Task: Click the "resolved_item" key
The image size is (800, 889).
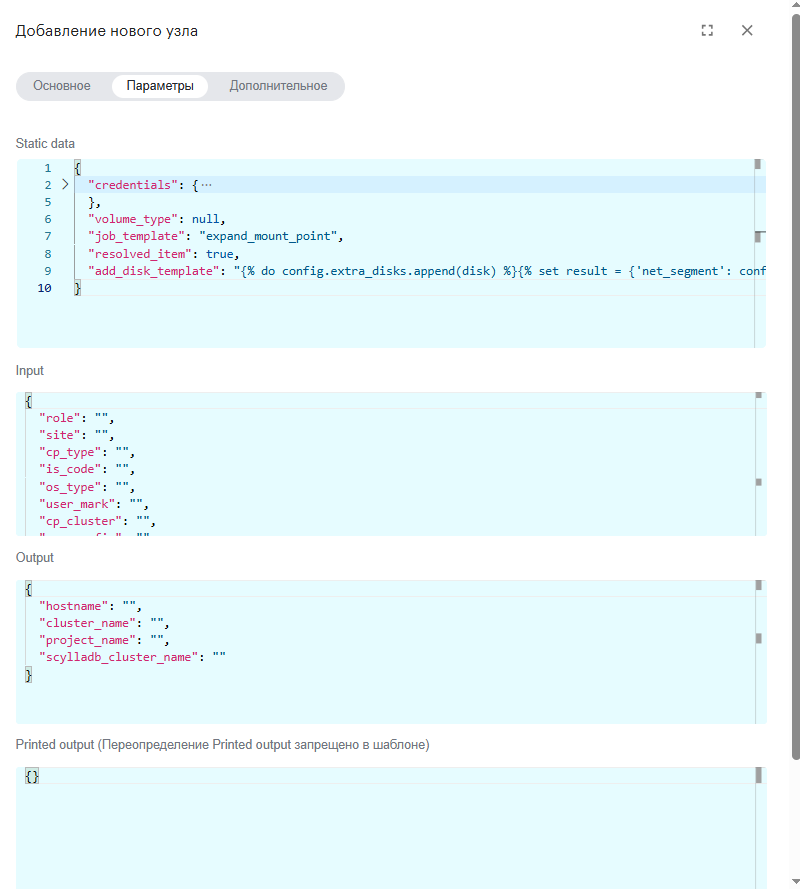Action: (139, 254)
